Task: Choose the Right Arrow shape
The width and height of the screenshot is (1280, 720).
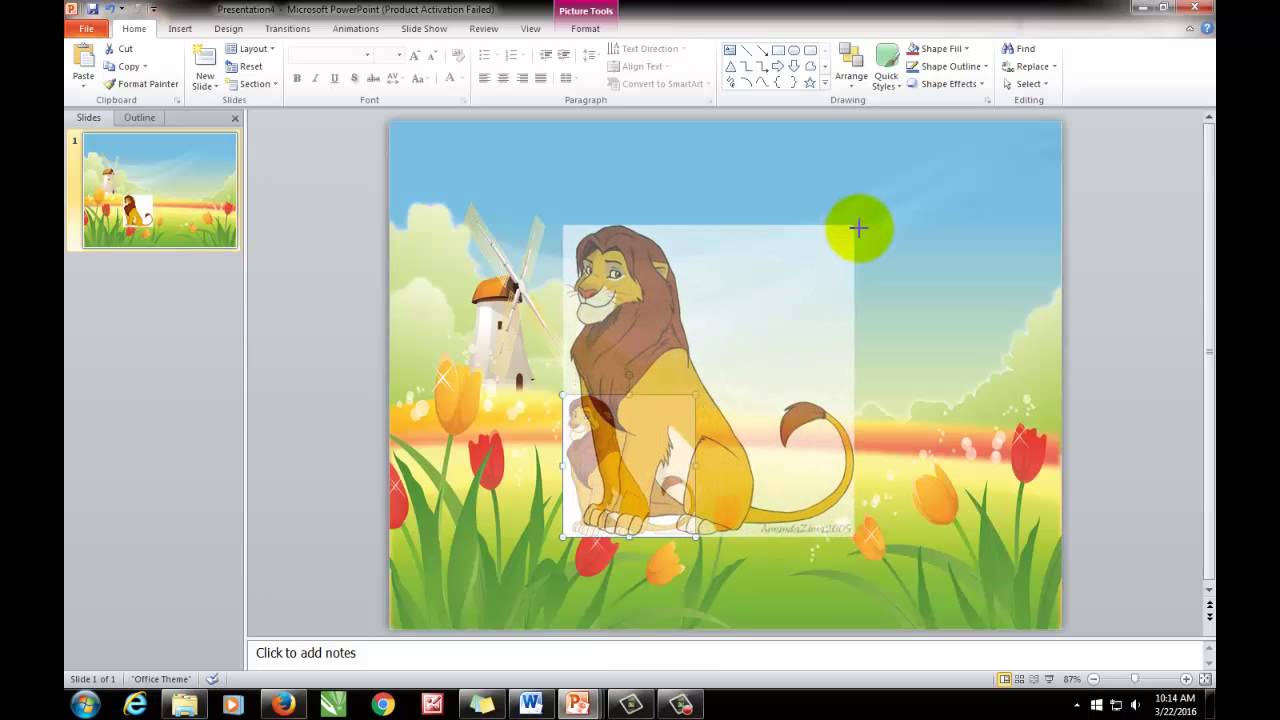Action: 778,66
